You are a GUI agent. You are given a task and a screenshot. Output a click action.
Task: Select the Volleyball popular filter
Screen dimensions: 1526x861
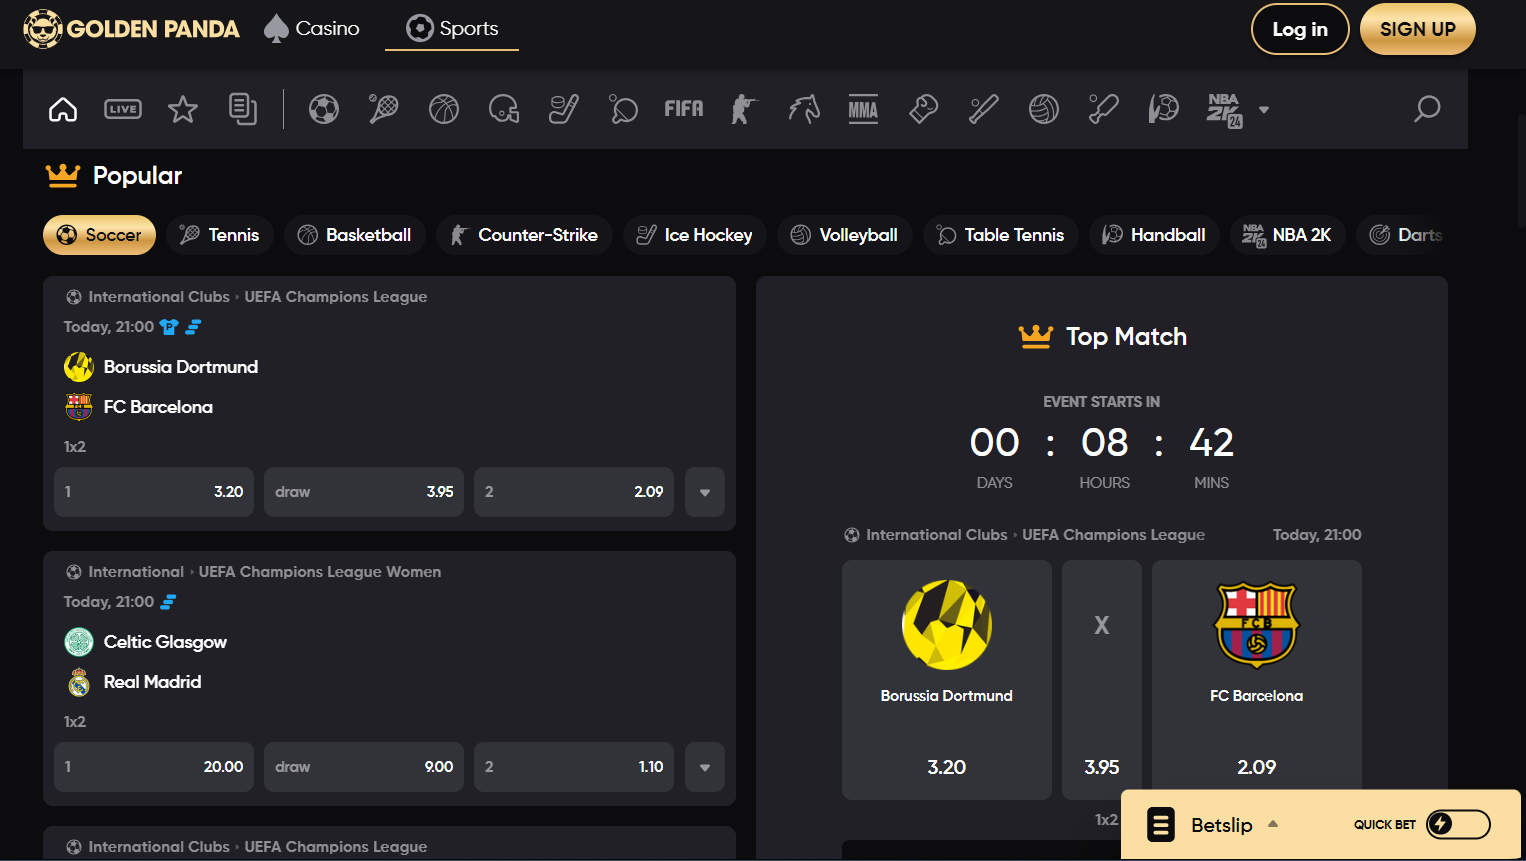845,235
